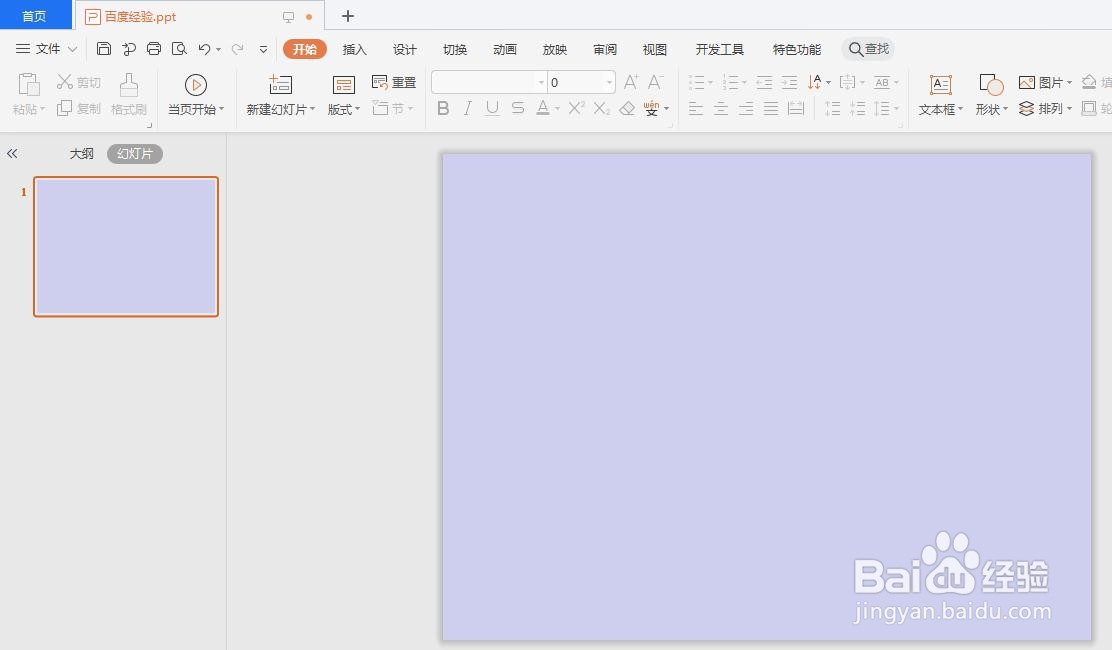This screenshot has width=1112, height=650.
Task: Decrease font size with A- icon
Action: [x=655, y=82]
